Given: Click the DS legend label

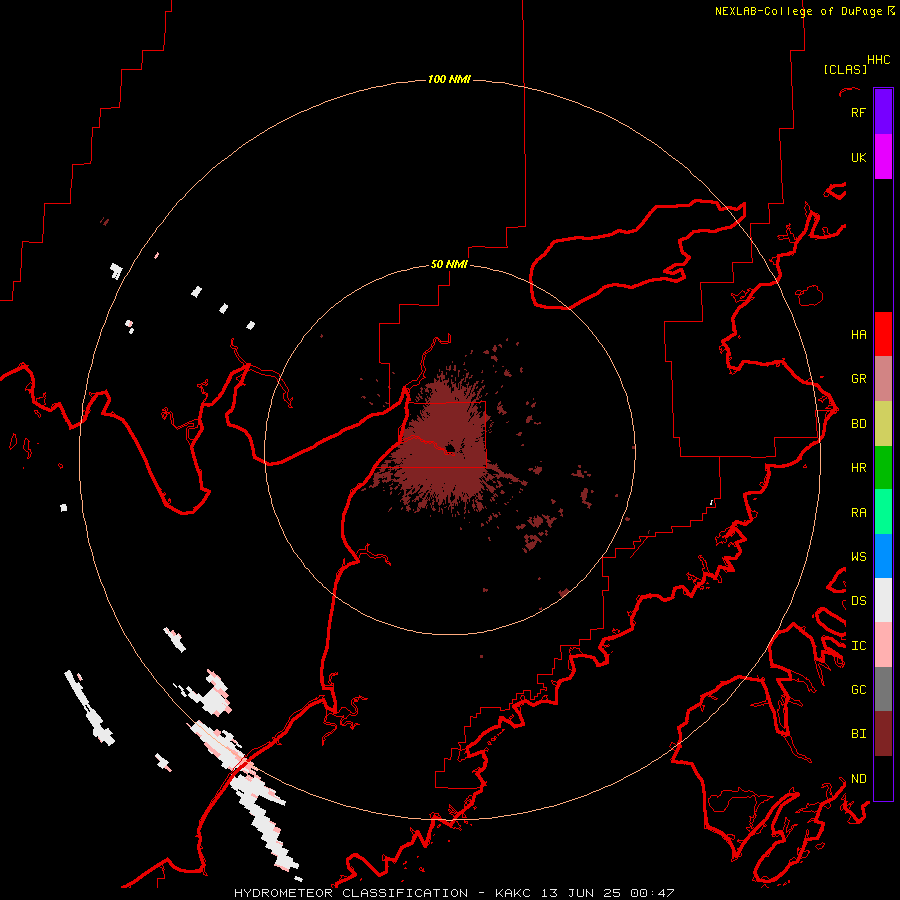Looking at the screenshot, I should pos(858,600).
